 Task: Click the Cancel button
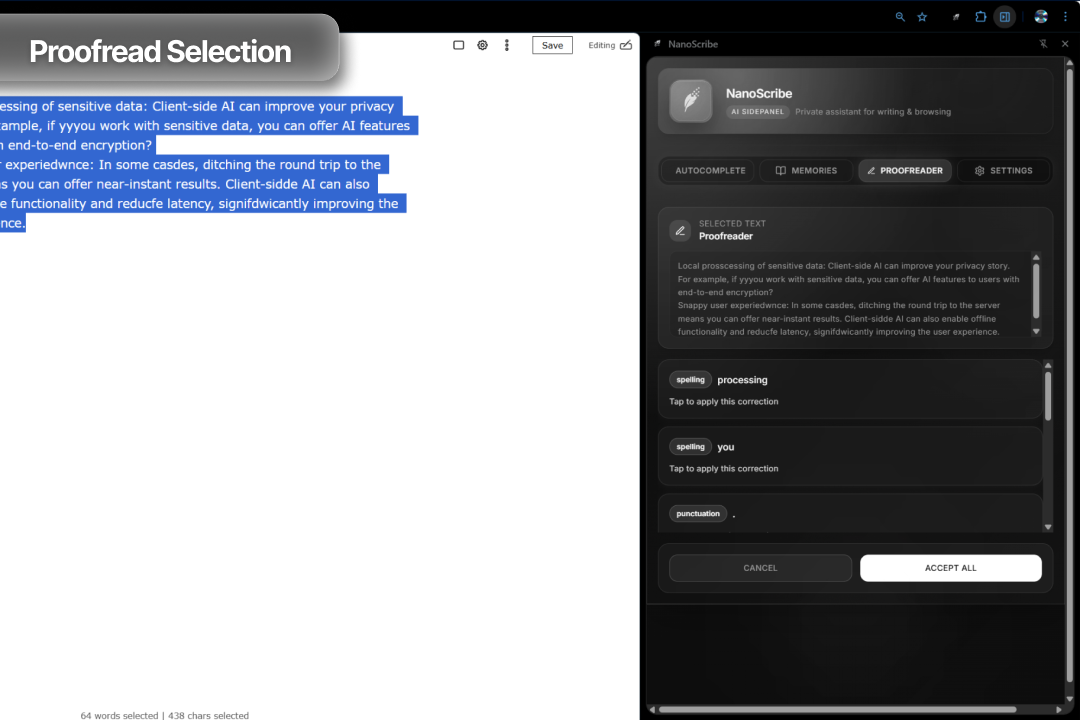(x=760, y=568)
